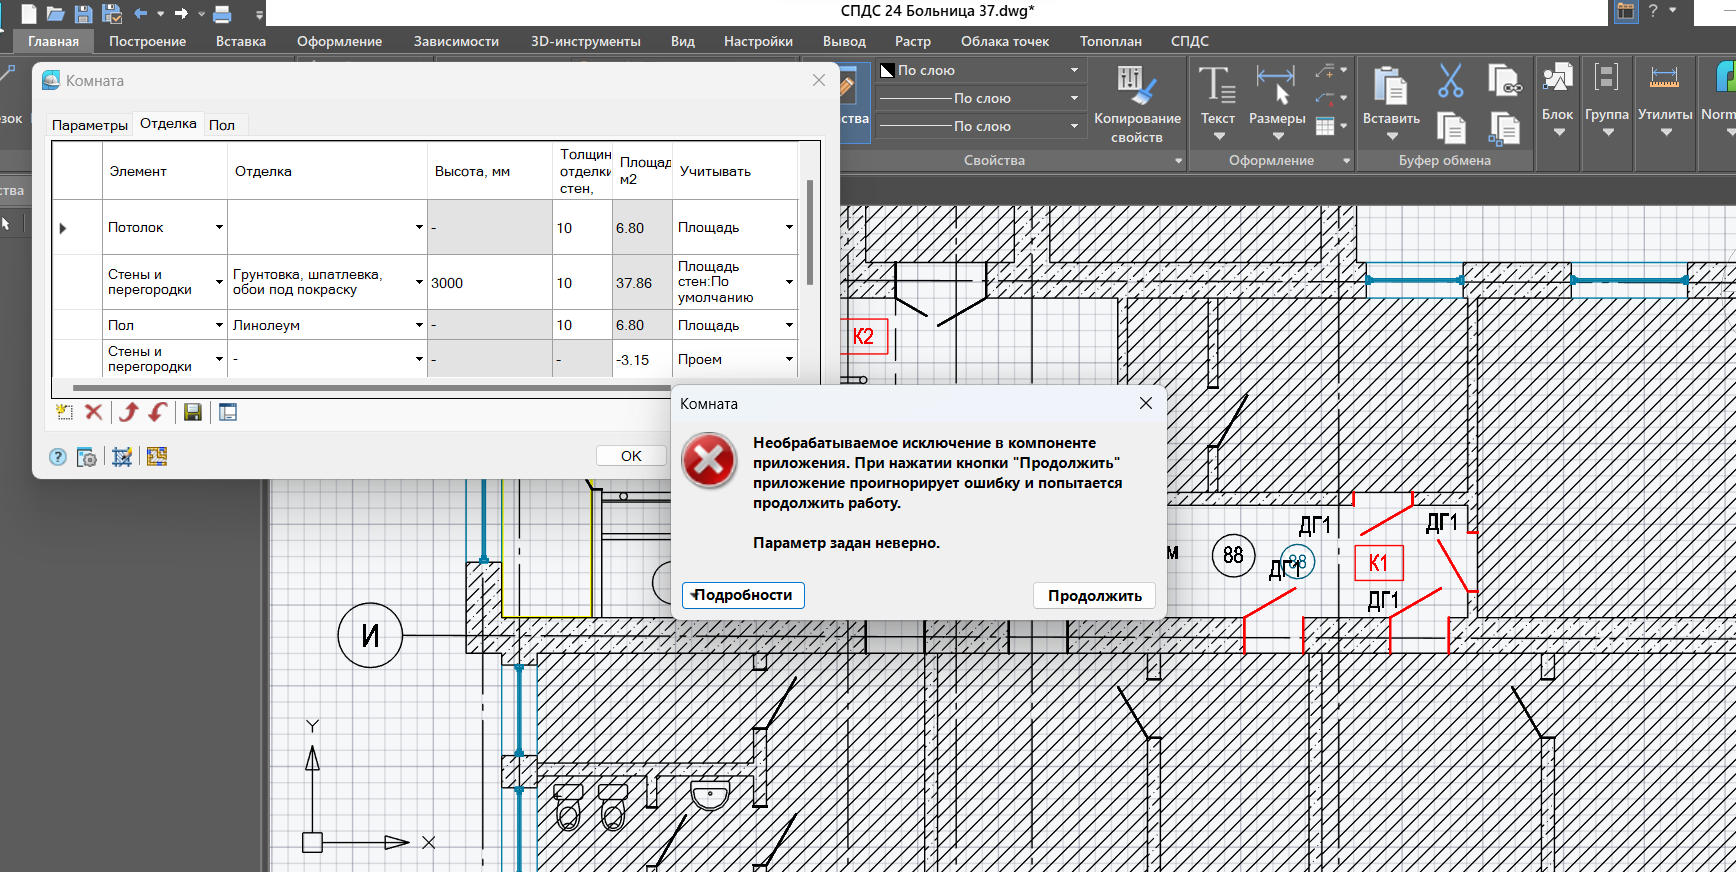
Task: Click the 37.86 area cell
Action: [642, 283]
